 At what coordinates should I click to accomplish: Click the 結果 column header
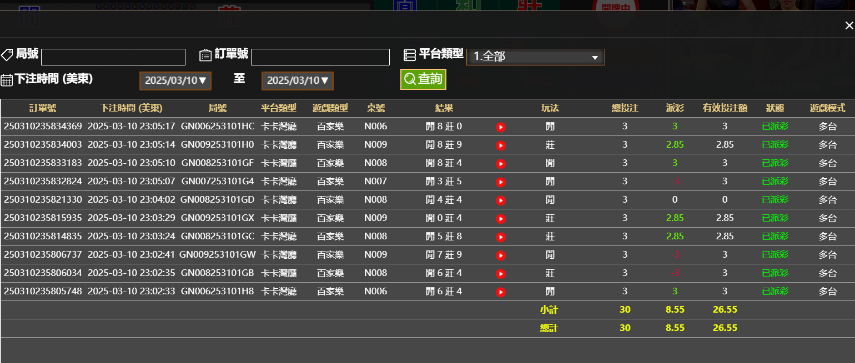pyautogui.click(x=444, y=108)
